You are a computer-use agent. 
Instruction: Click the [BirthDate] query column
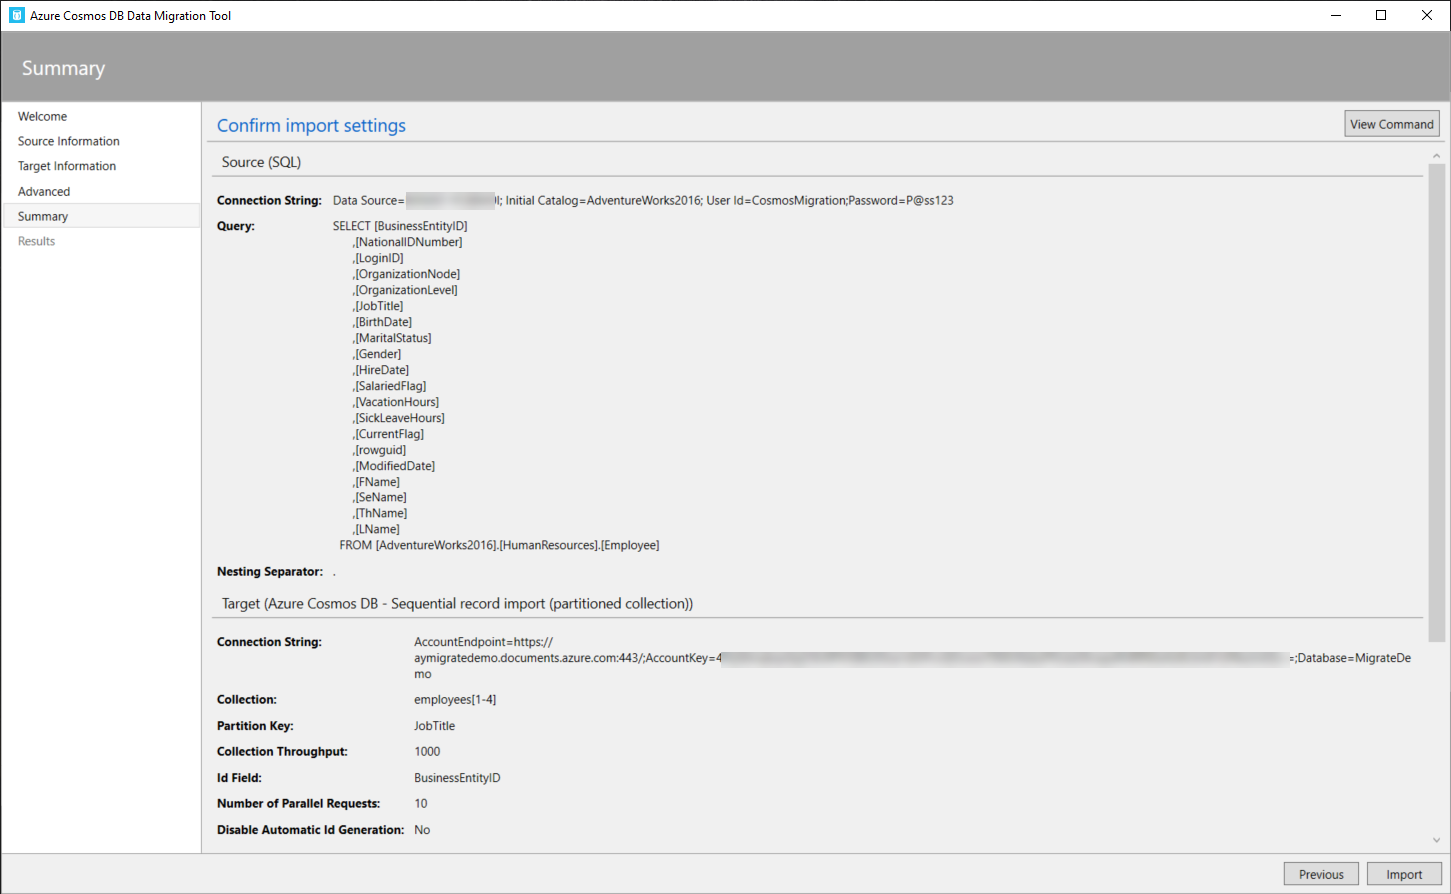tap(382, 322)
